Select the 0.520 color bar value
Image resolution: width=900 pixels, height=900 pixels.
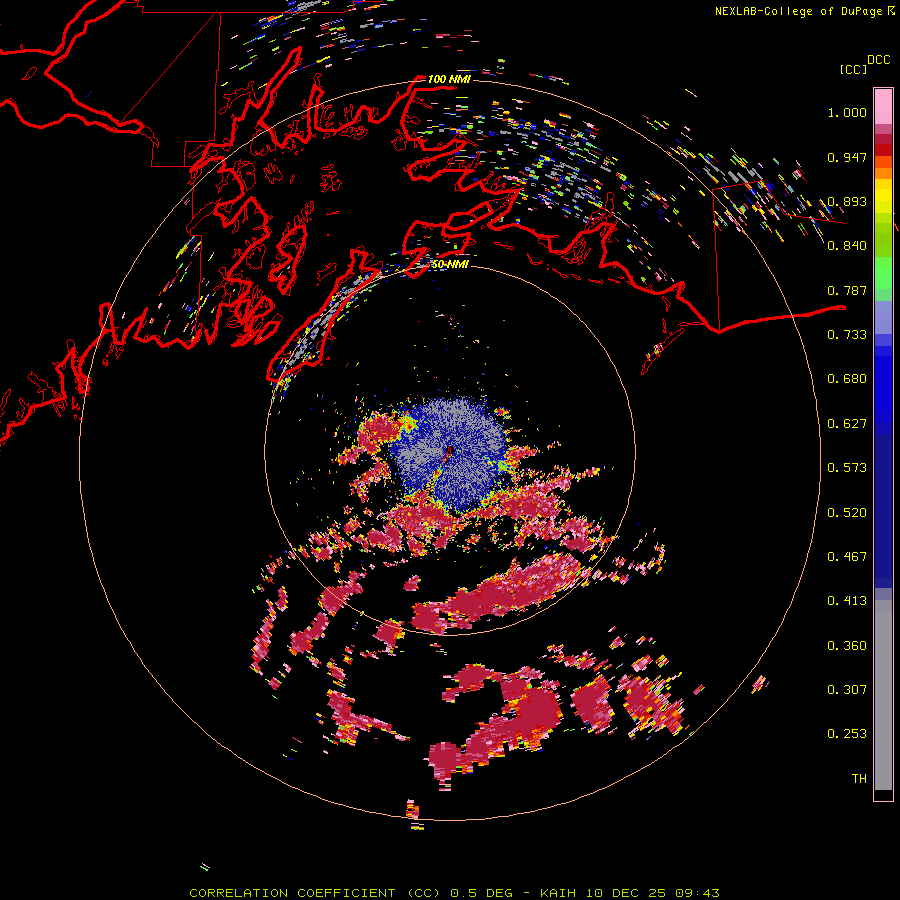coord(847,513)
